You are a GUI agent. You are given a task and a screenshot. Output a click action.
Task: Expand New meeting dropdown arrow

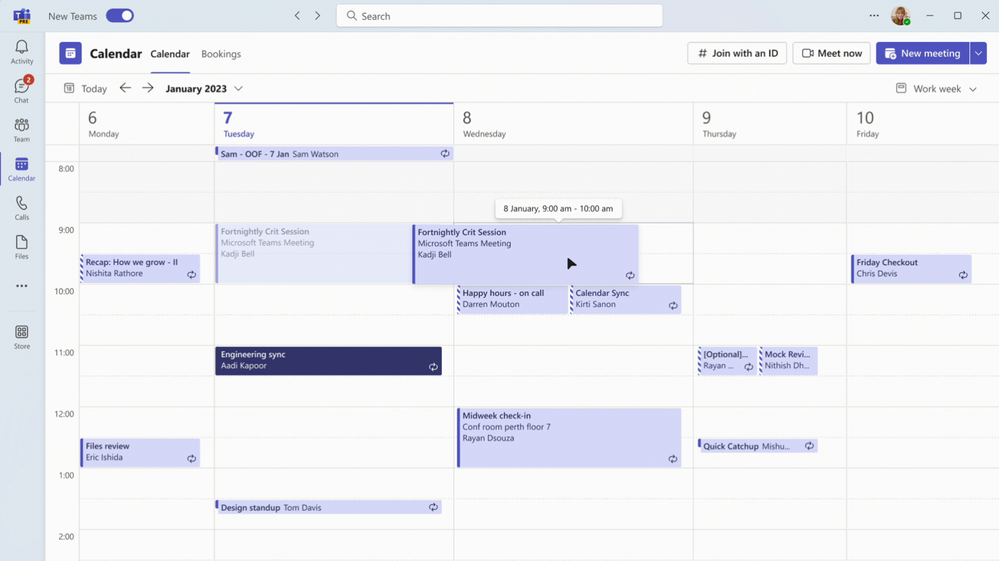[979, 53]
